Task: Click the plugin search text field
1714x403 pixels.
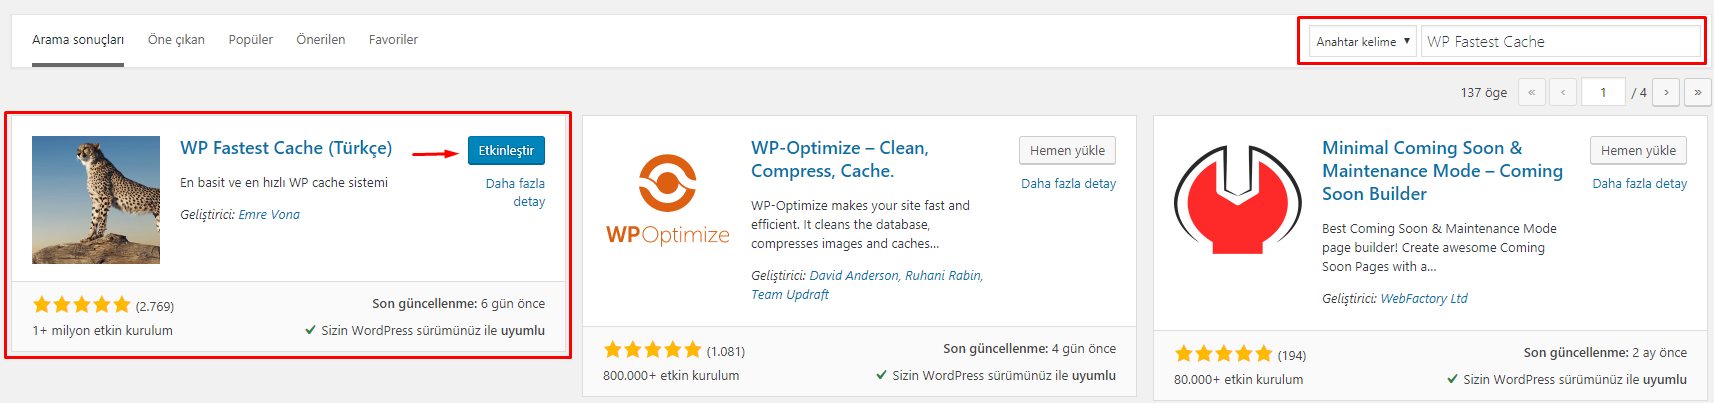Action: tap(1561, 41)
